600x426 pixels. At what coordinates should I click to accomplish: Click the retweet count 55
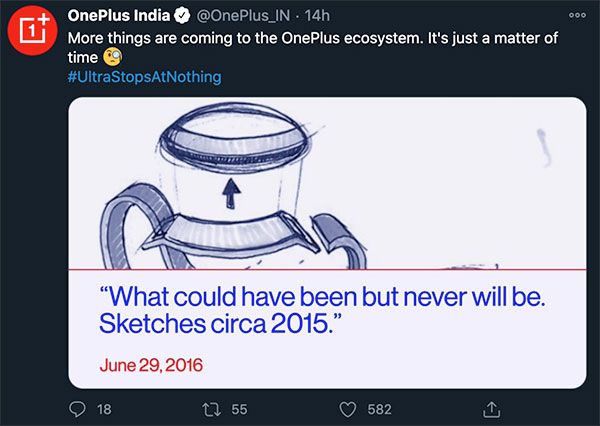239,409
